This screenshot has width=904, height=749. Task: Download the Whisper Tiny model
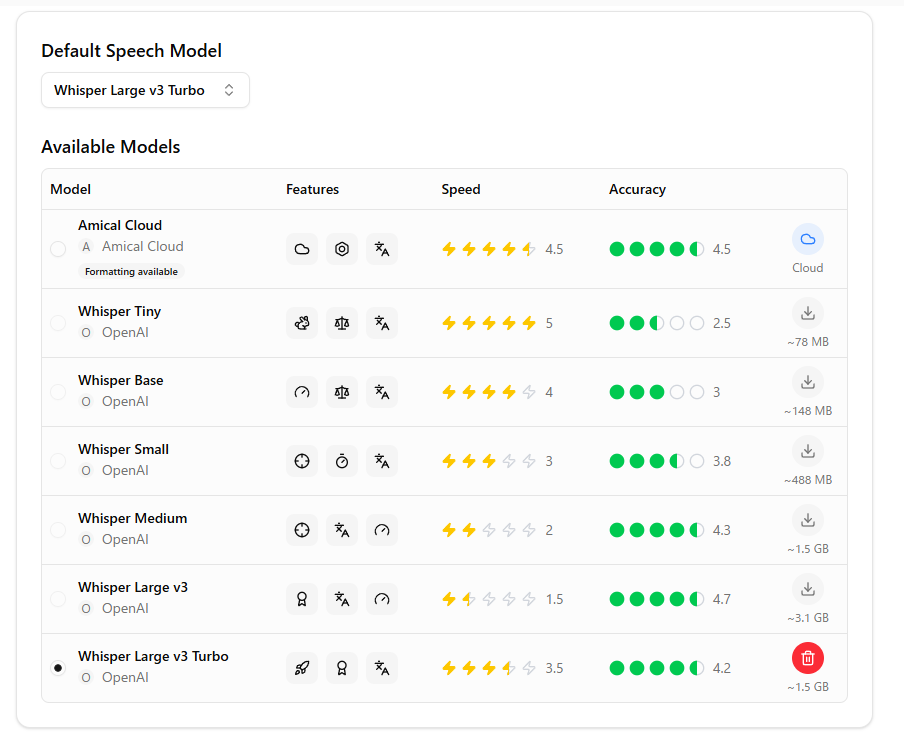(808, 313)
